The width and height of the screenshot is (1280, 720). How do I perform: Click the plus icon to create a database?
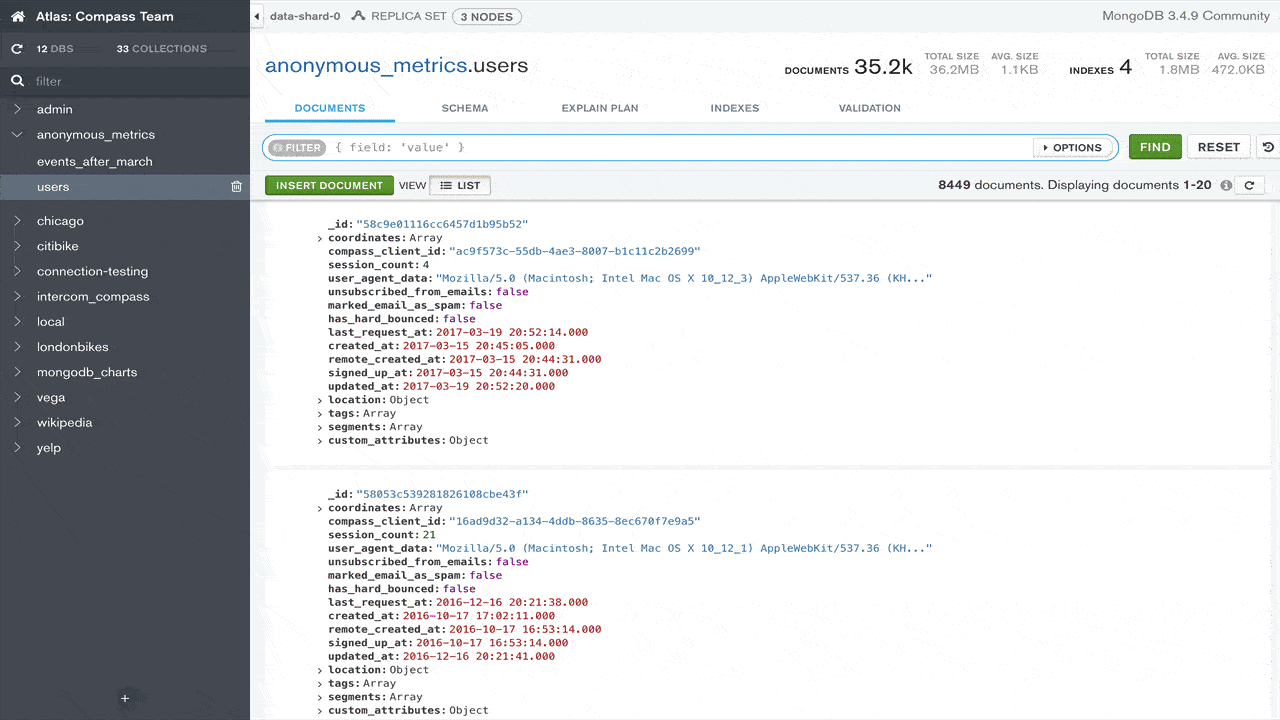(x=125, y=699)
